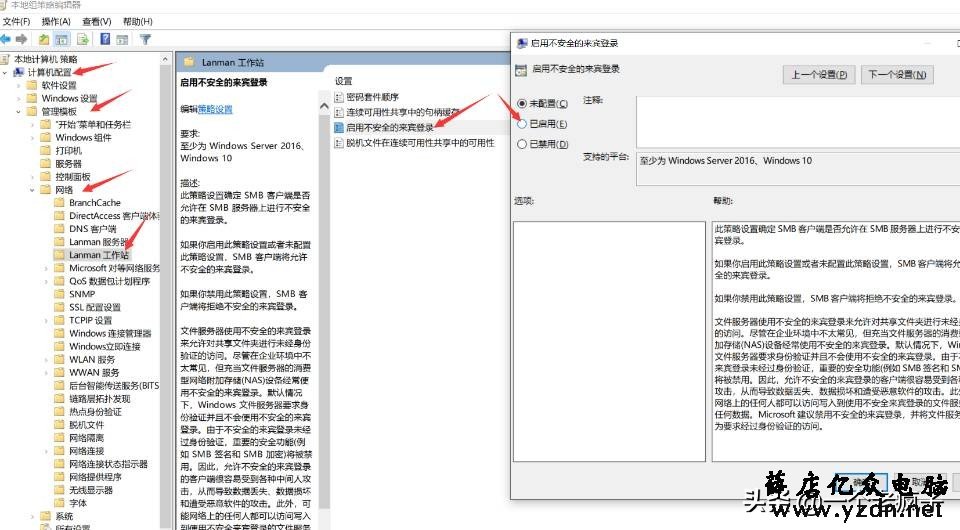Select WLAN 服务 in the tree
Screen dimensions: 960x530
[x=92, y=359]
